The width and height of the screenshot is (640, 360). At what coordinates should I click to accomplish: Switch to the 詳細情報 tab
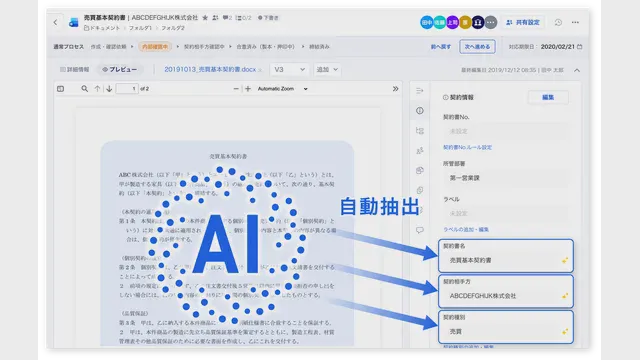pos(75,69)
